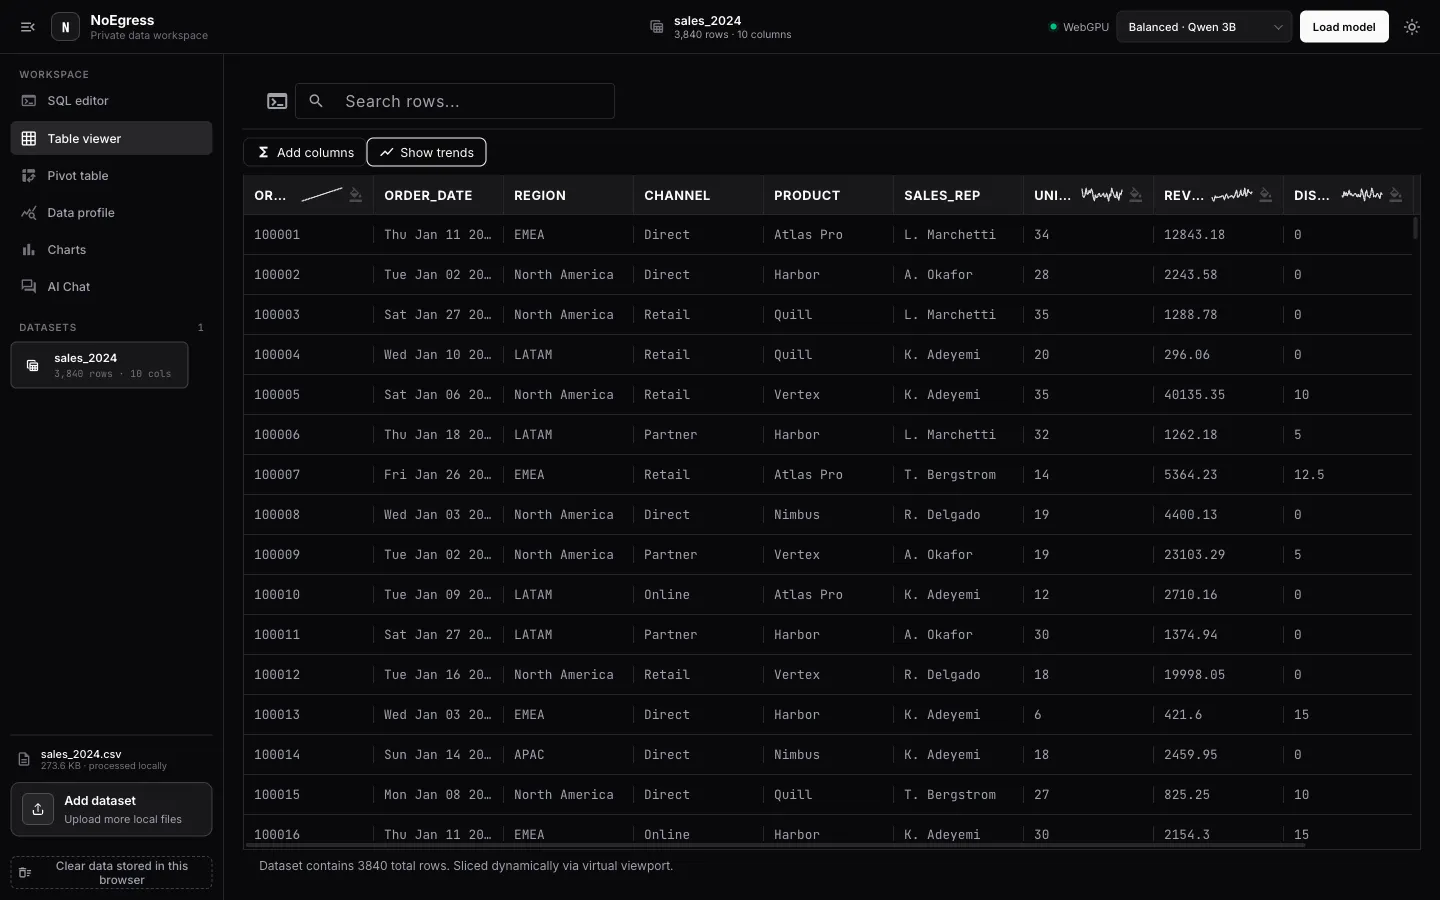Click the Table viewer grid icon
The height and width of the screenshot is (900, 1440).
pos(29,138)
